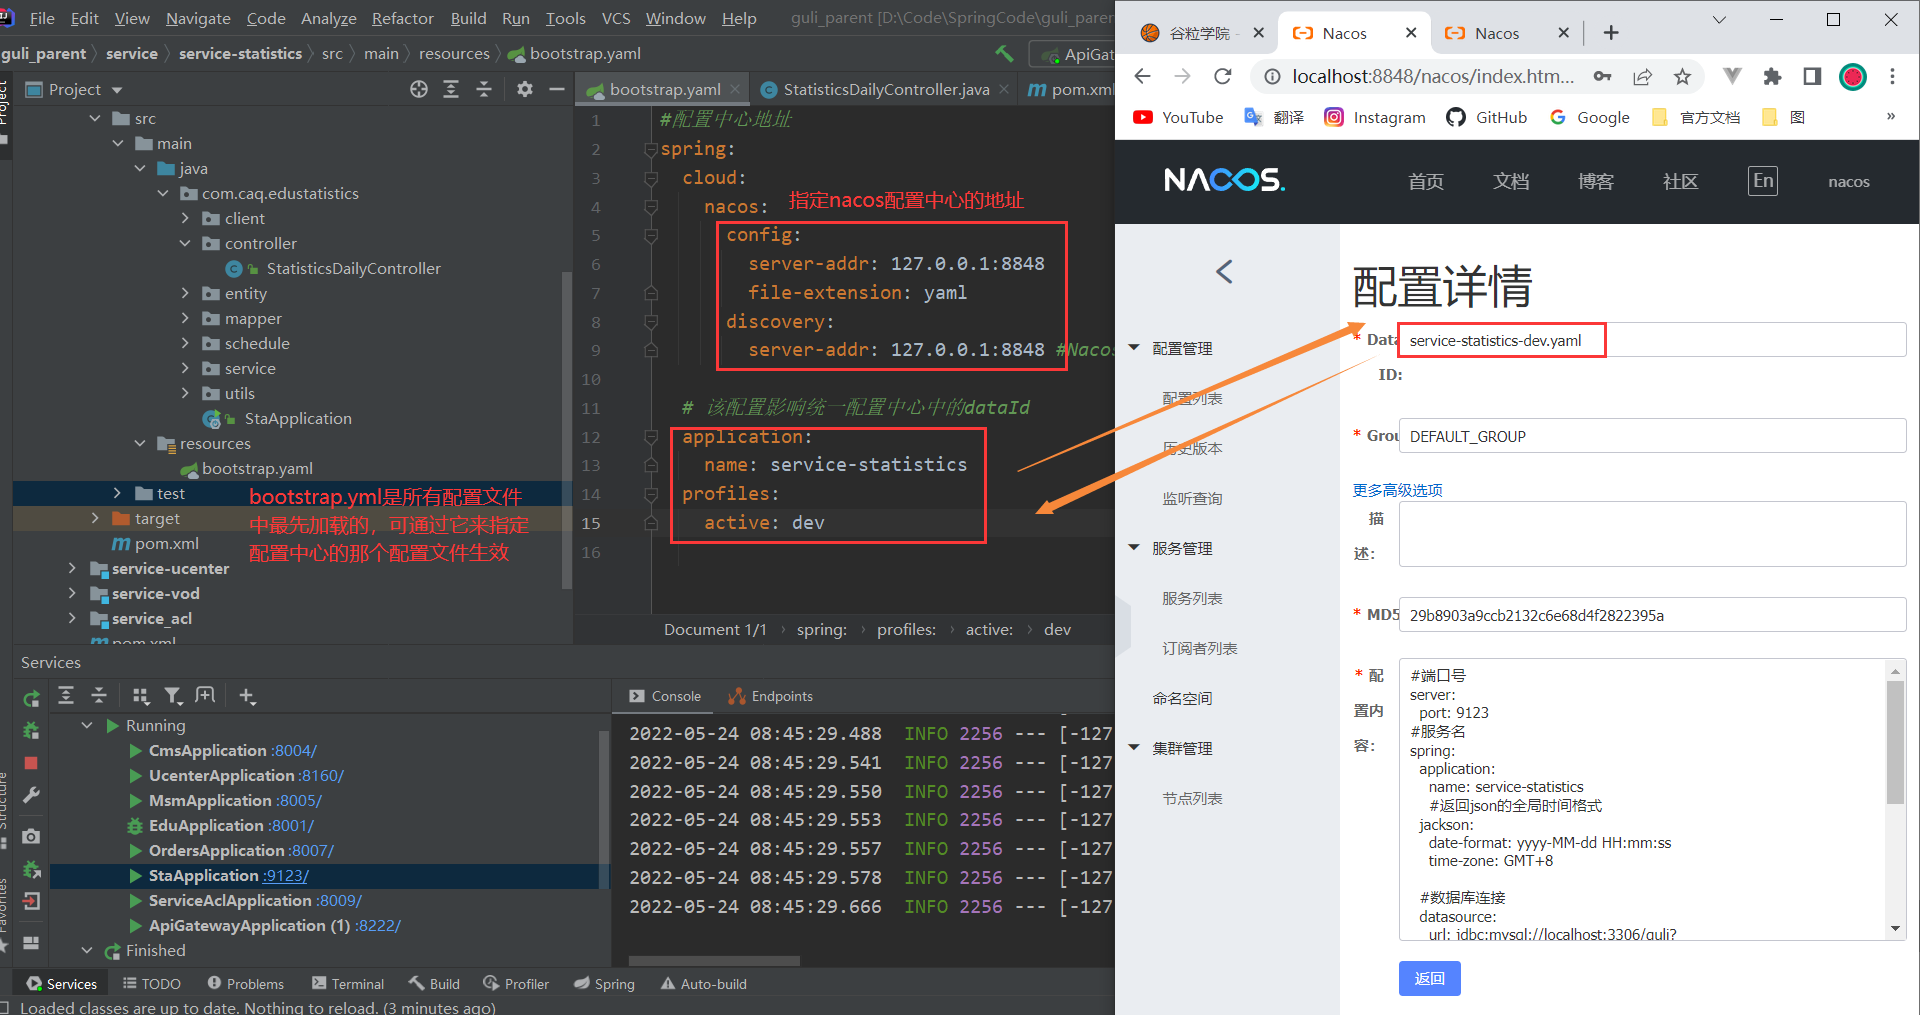Collapse all in the Project panel toolbar
This screenshot has height=1015, width=1920.
[x=484, y=89]
